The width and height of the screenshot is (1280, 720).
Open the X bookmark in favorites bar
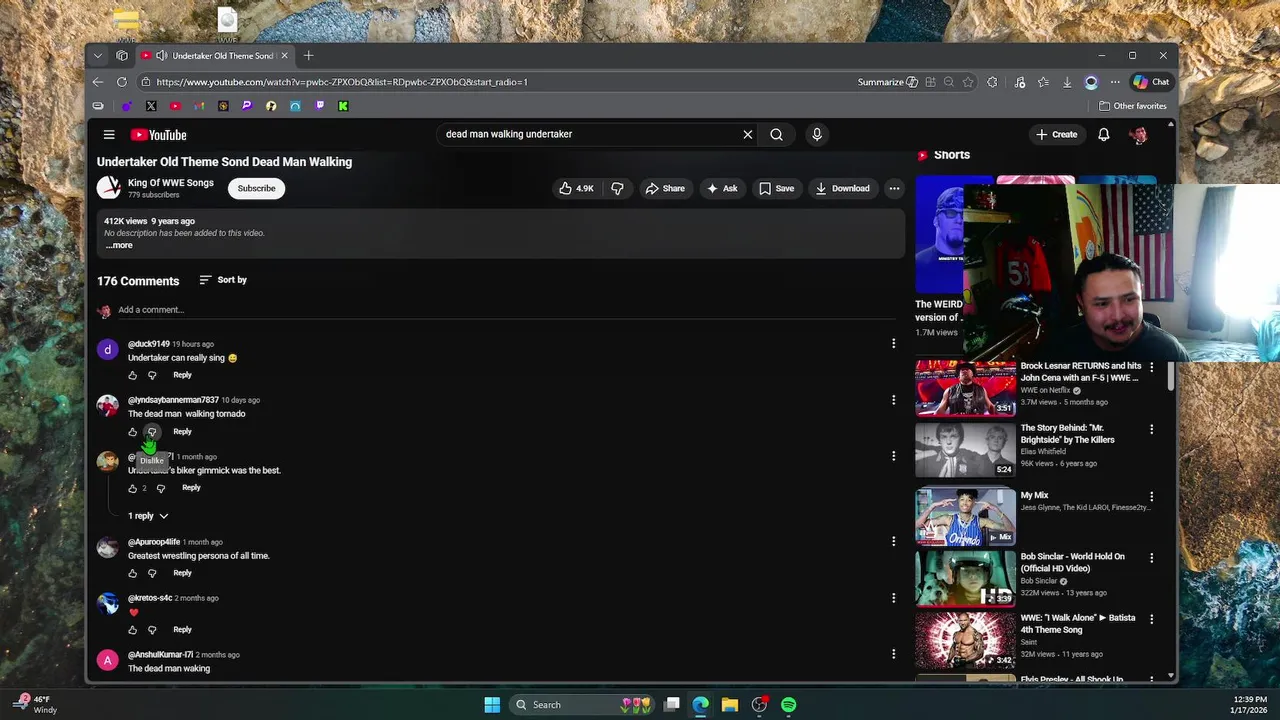(x=151, y=106)
